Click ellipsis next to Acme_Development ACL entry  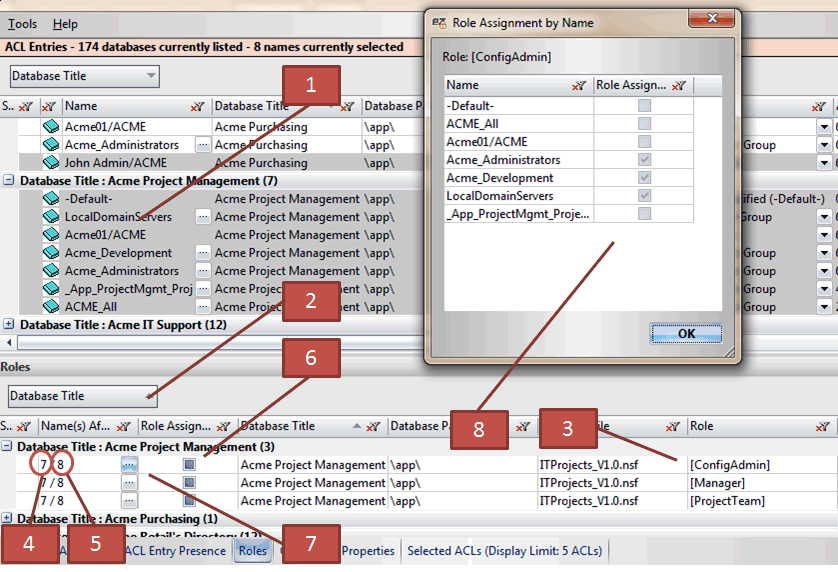[203, 253]
